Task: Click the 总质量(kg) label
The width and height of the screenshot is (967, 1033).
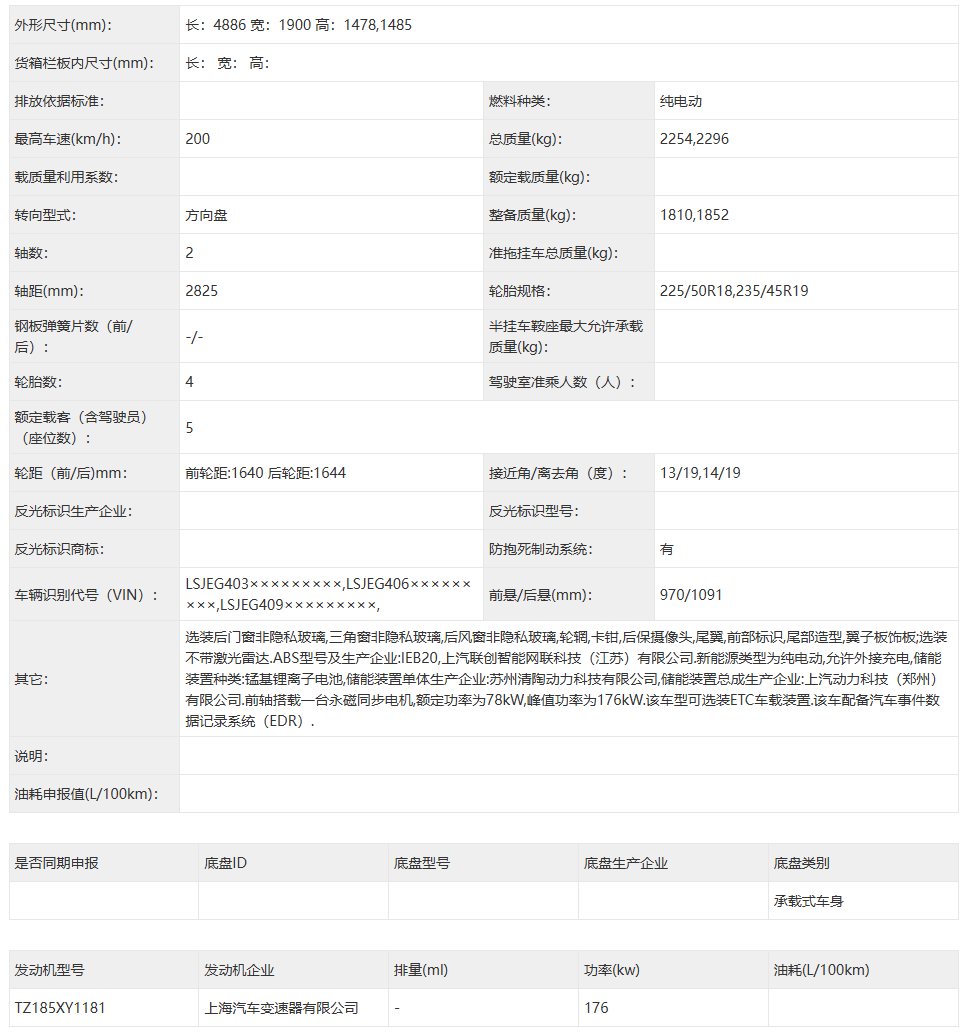Action: click(526, 139)
